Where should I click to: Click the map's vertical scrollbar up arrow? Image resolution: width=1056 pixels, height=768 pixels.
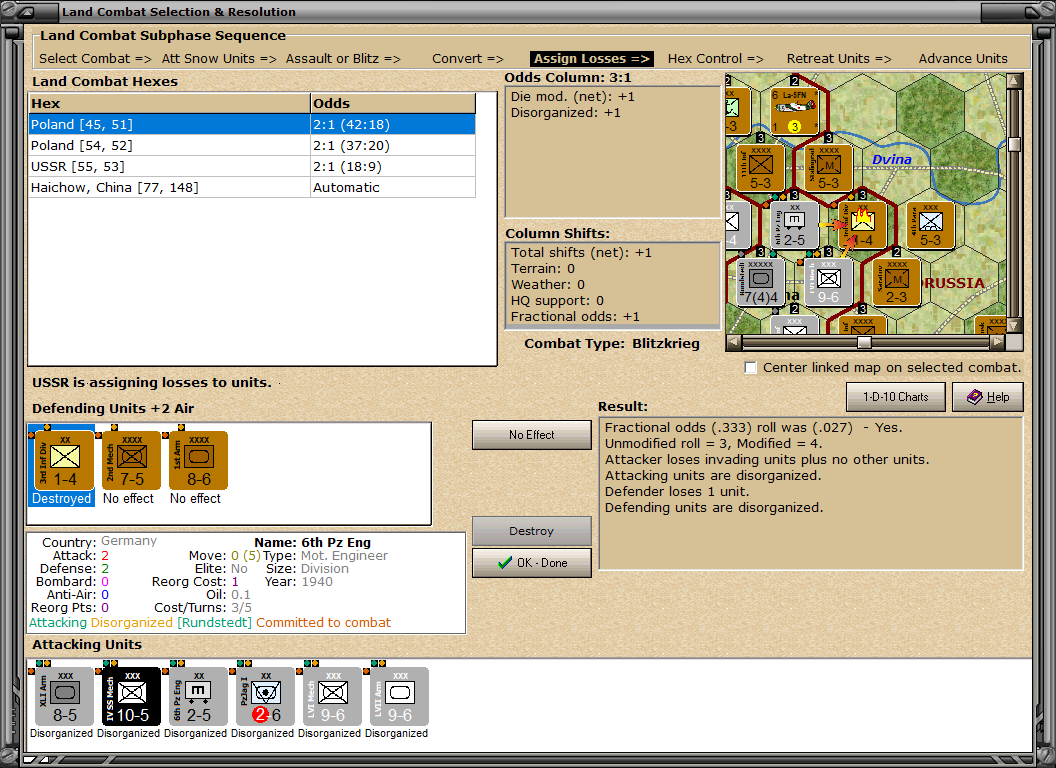[1014, 81]
